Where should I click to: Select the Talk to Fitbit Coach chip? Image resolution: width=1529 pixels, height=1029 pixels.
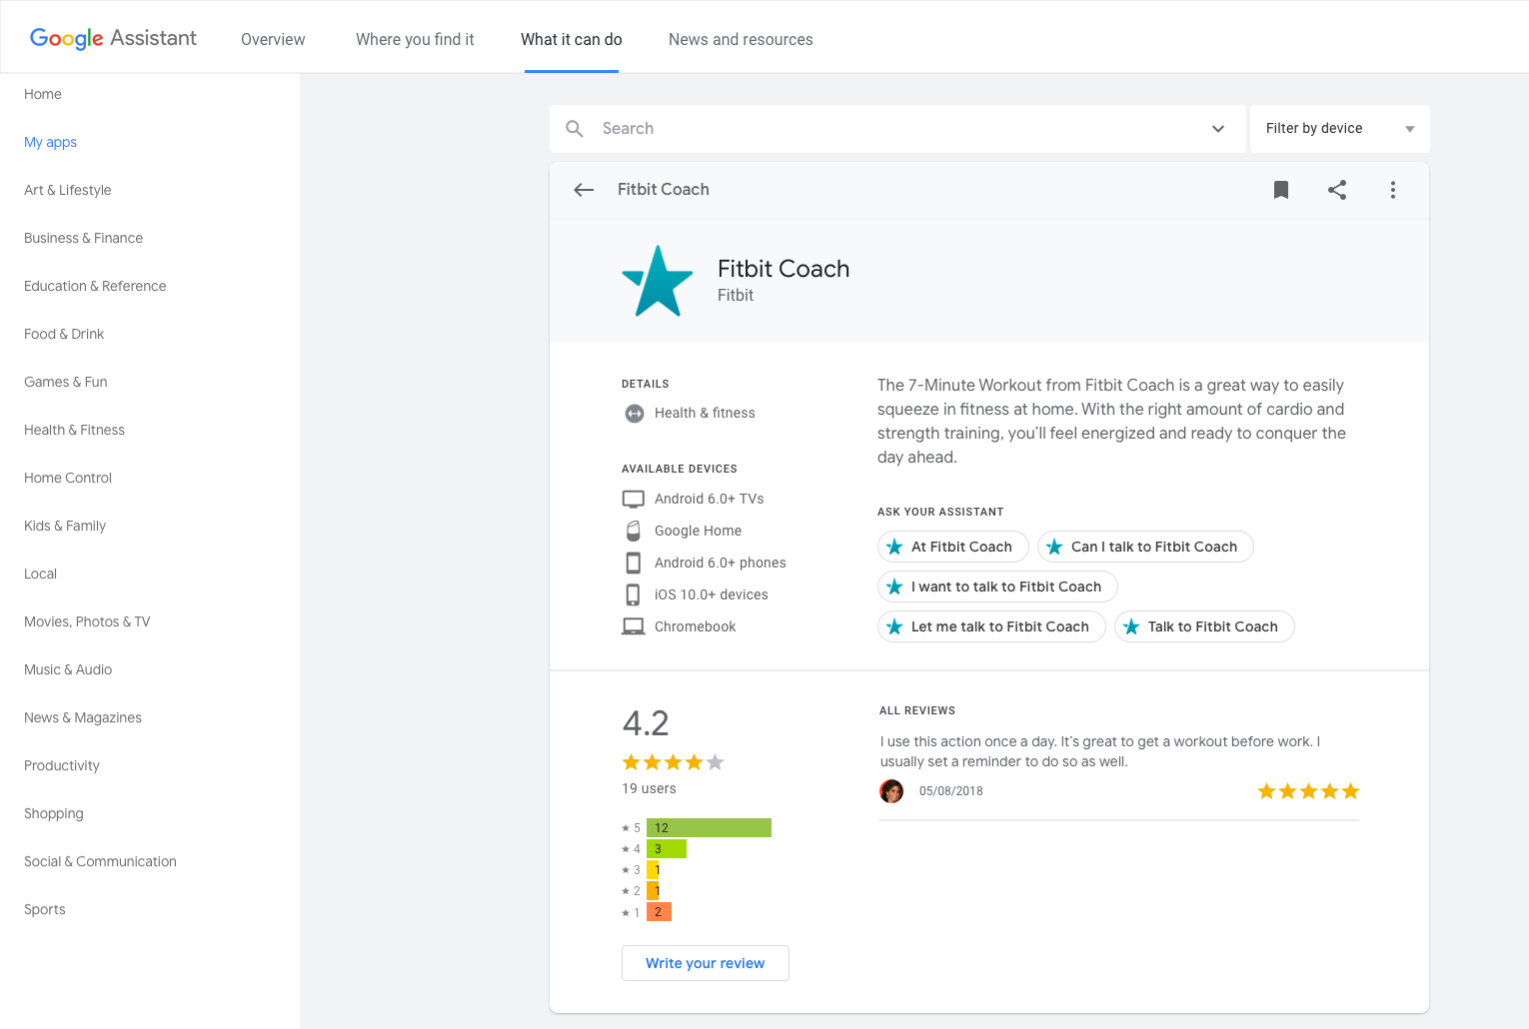pos(1204,627)
